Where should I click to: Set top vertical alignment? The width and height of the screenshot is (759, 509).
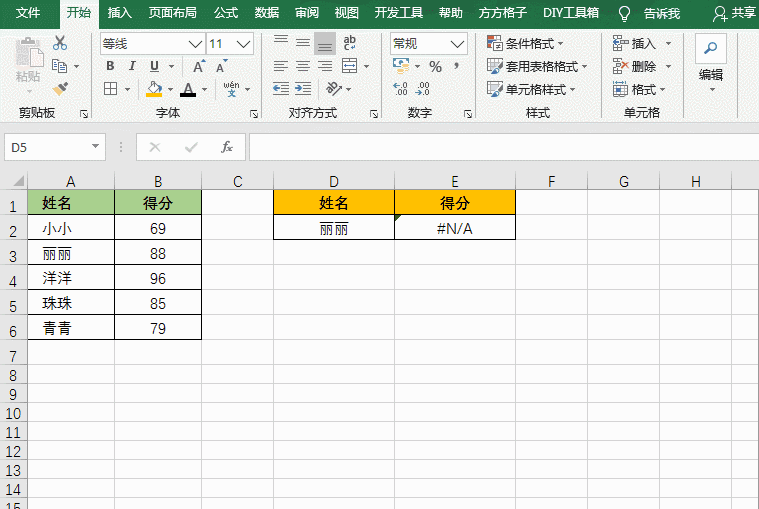pos(281,41)
